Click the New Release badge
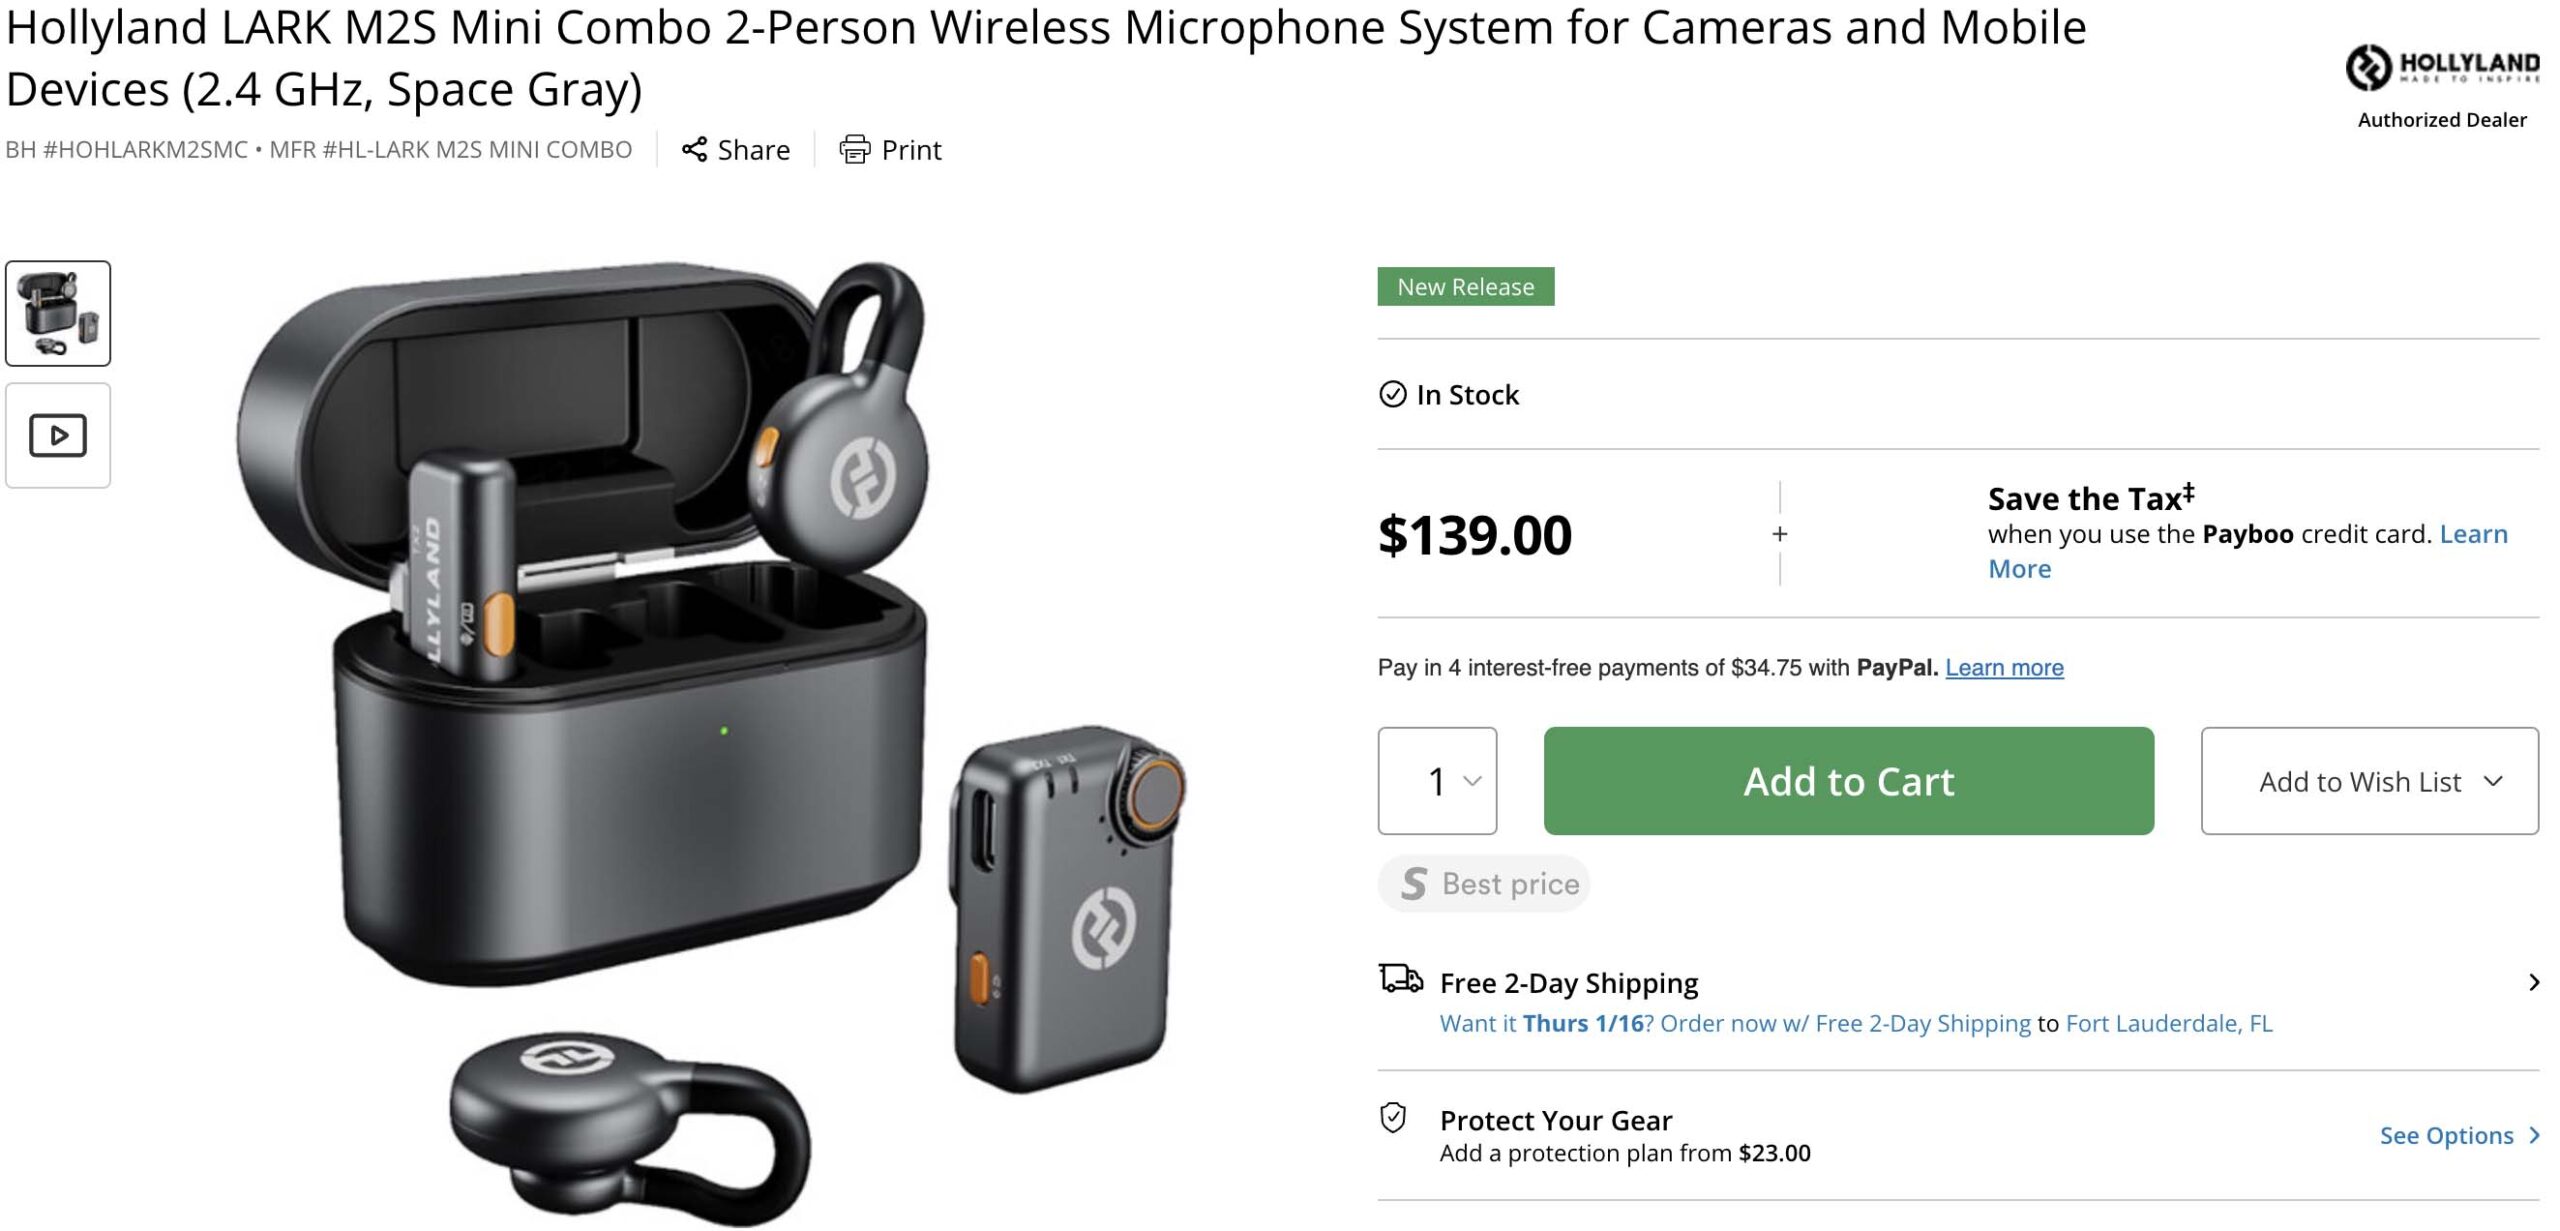Screen dimensions: 2560x1231 pyautogui.click(x=1465, y=287)
